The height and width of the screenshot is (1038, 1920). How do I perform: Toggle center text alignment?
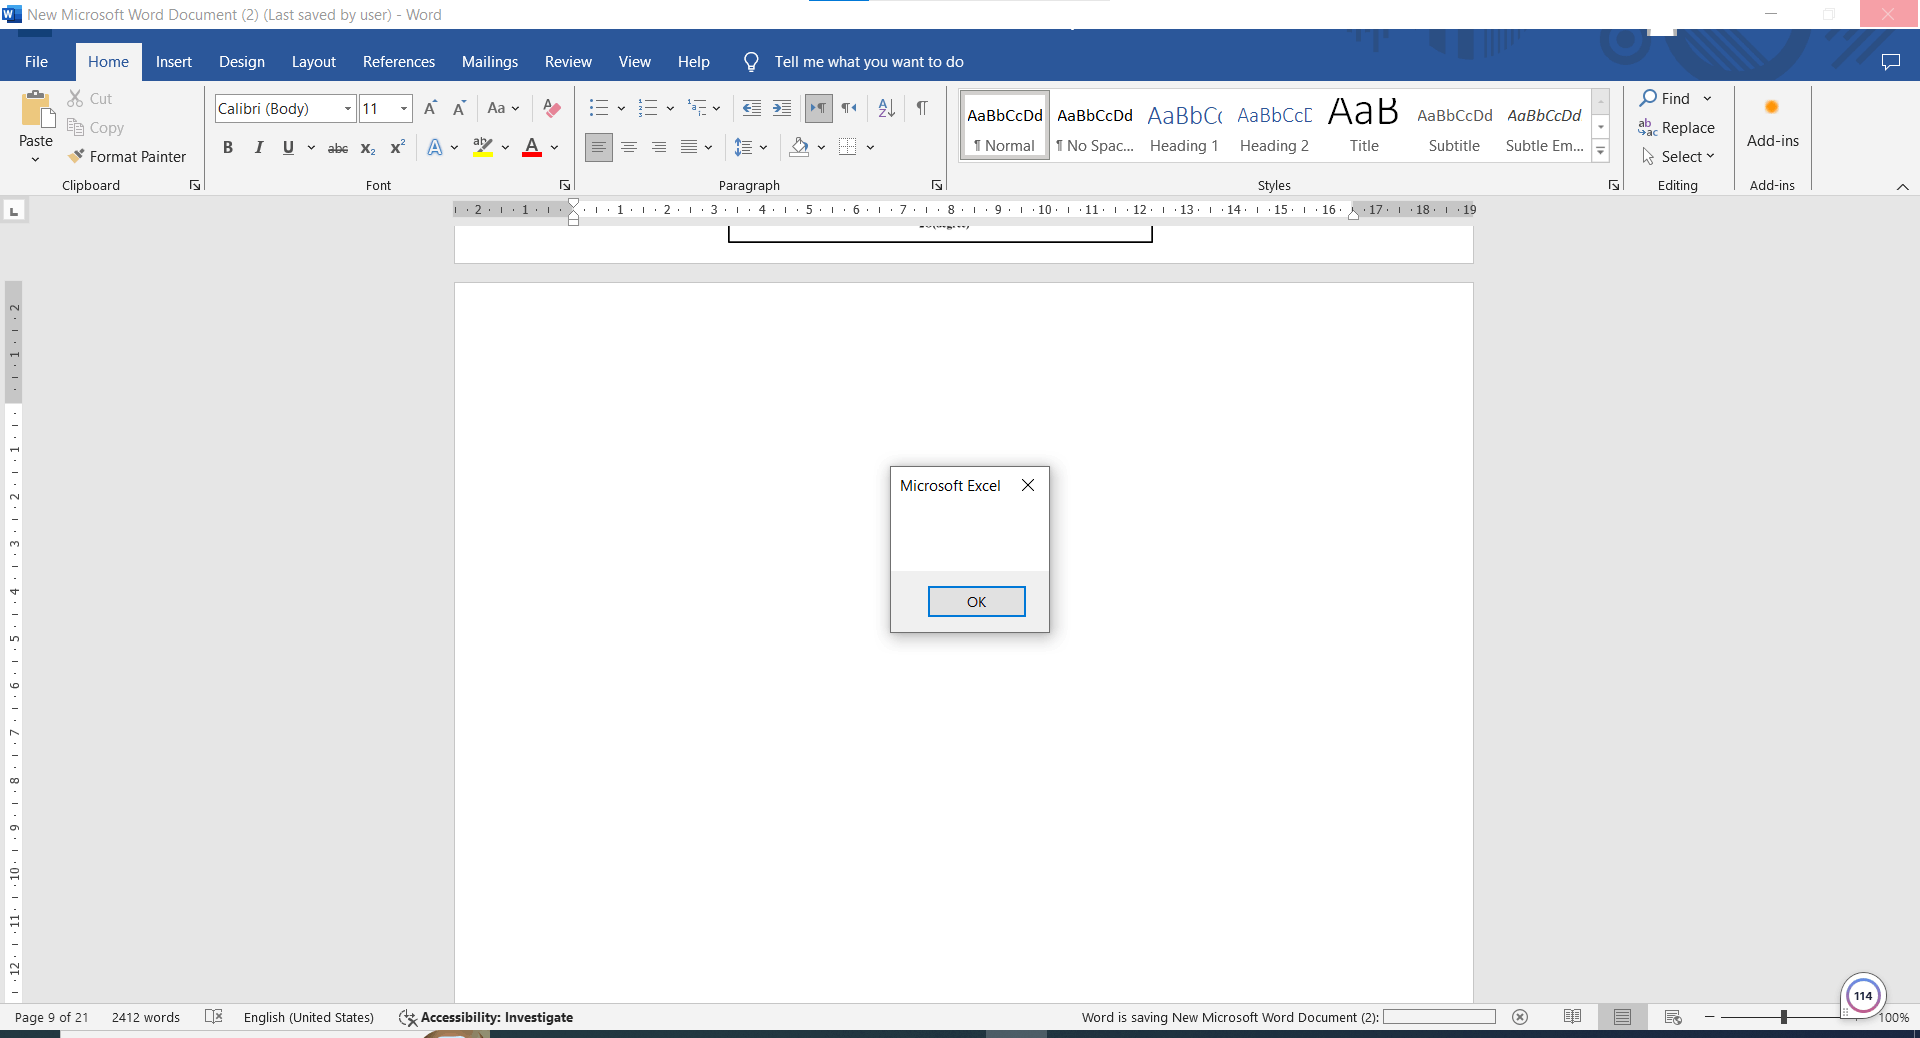(x=629, y=148)
